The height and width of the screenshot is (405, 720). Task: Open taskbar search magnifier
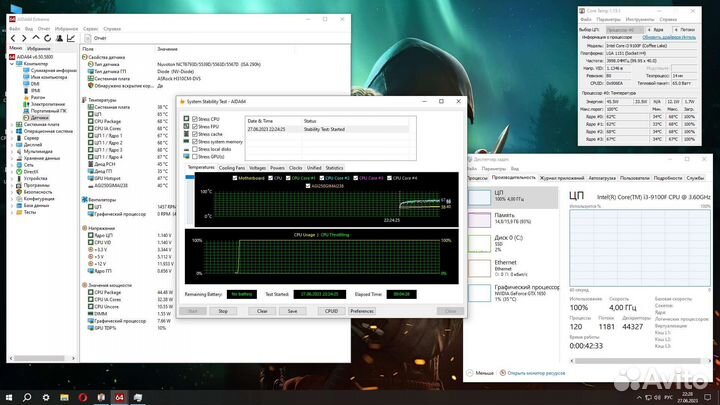tap(27, 397)
